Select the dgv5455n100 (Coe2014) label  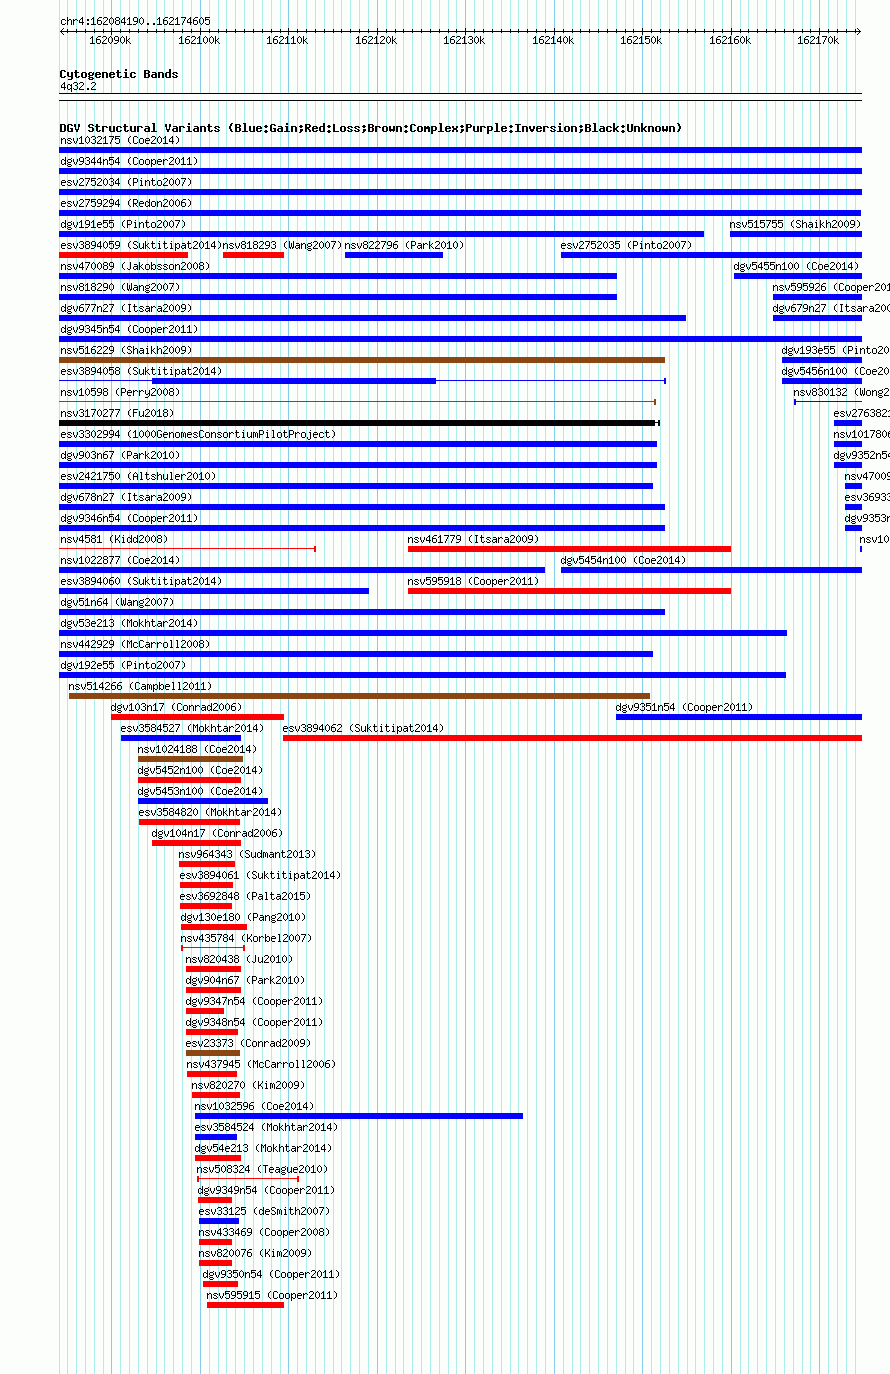[x=796, y=266]
